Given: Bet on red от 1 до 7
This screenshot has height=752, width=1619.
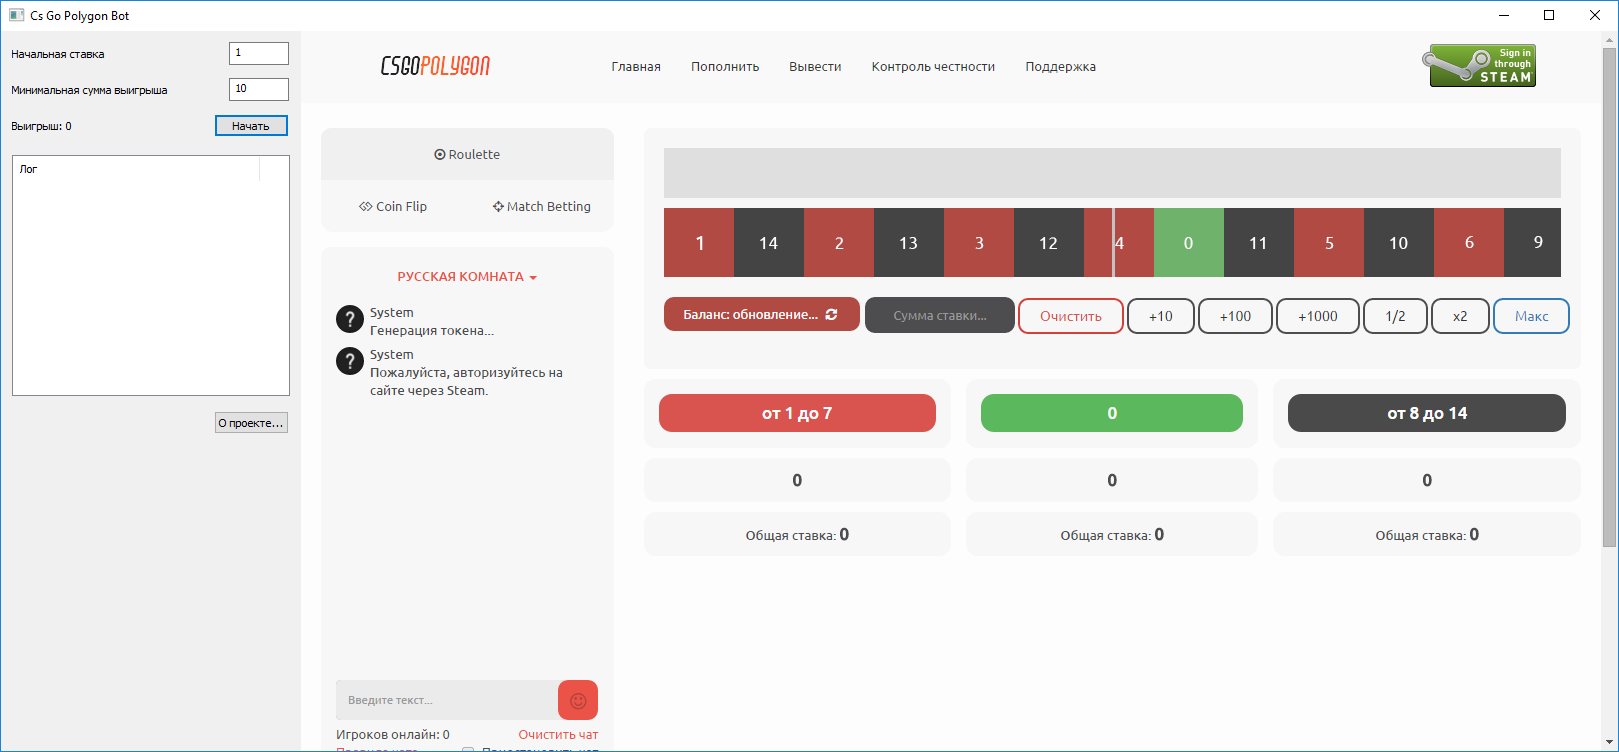Looking at the screenshot, I should tap(797, 413).
